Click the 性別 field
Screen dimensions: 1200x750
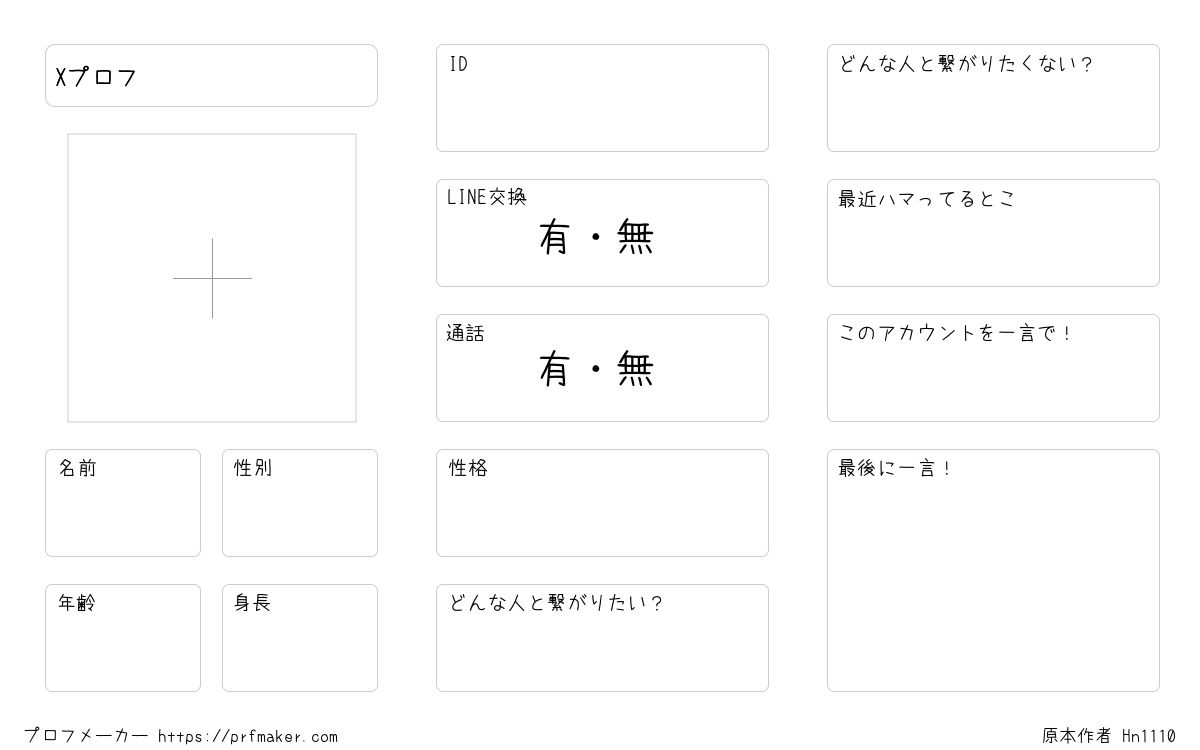(300, 503)
